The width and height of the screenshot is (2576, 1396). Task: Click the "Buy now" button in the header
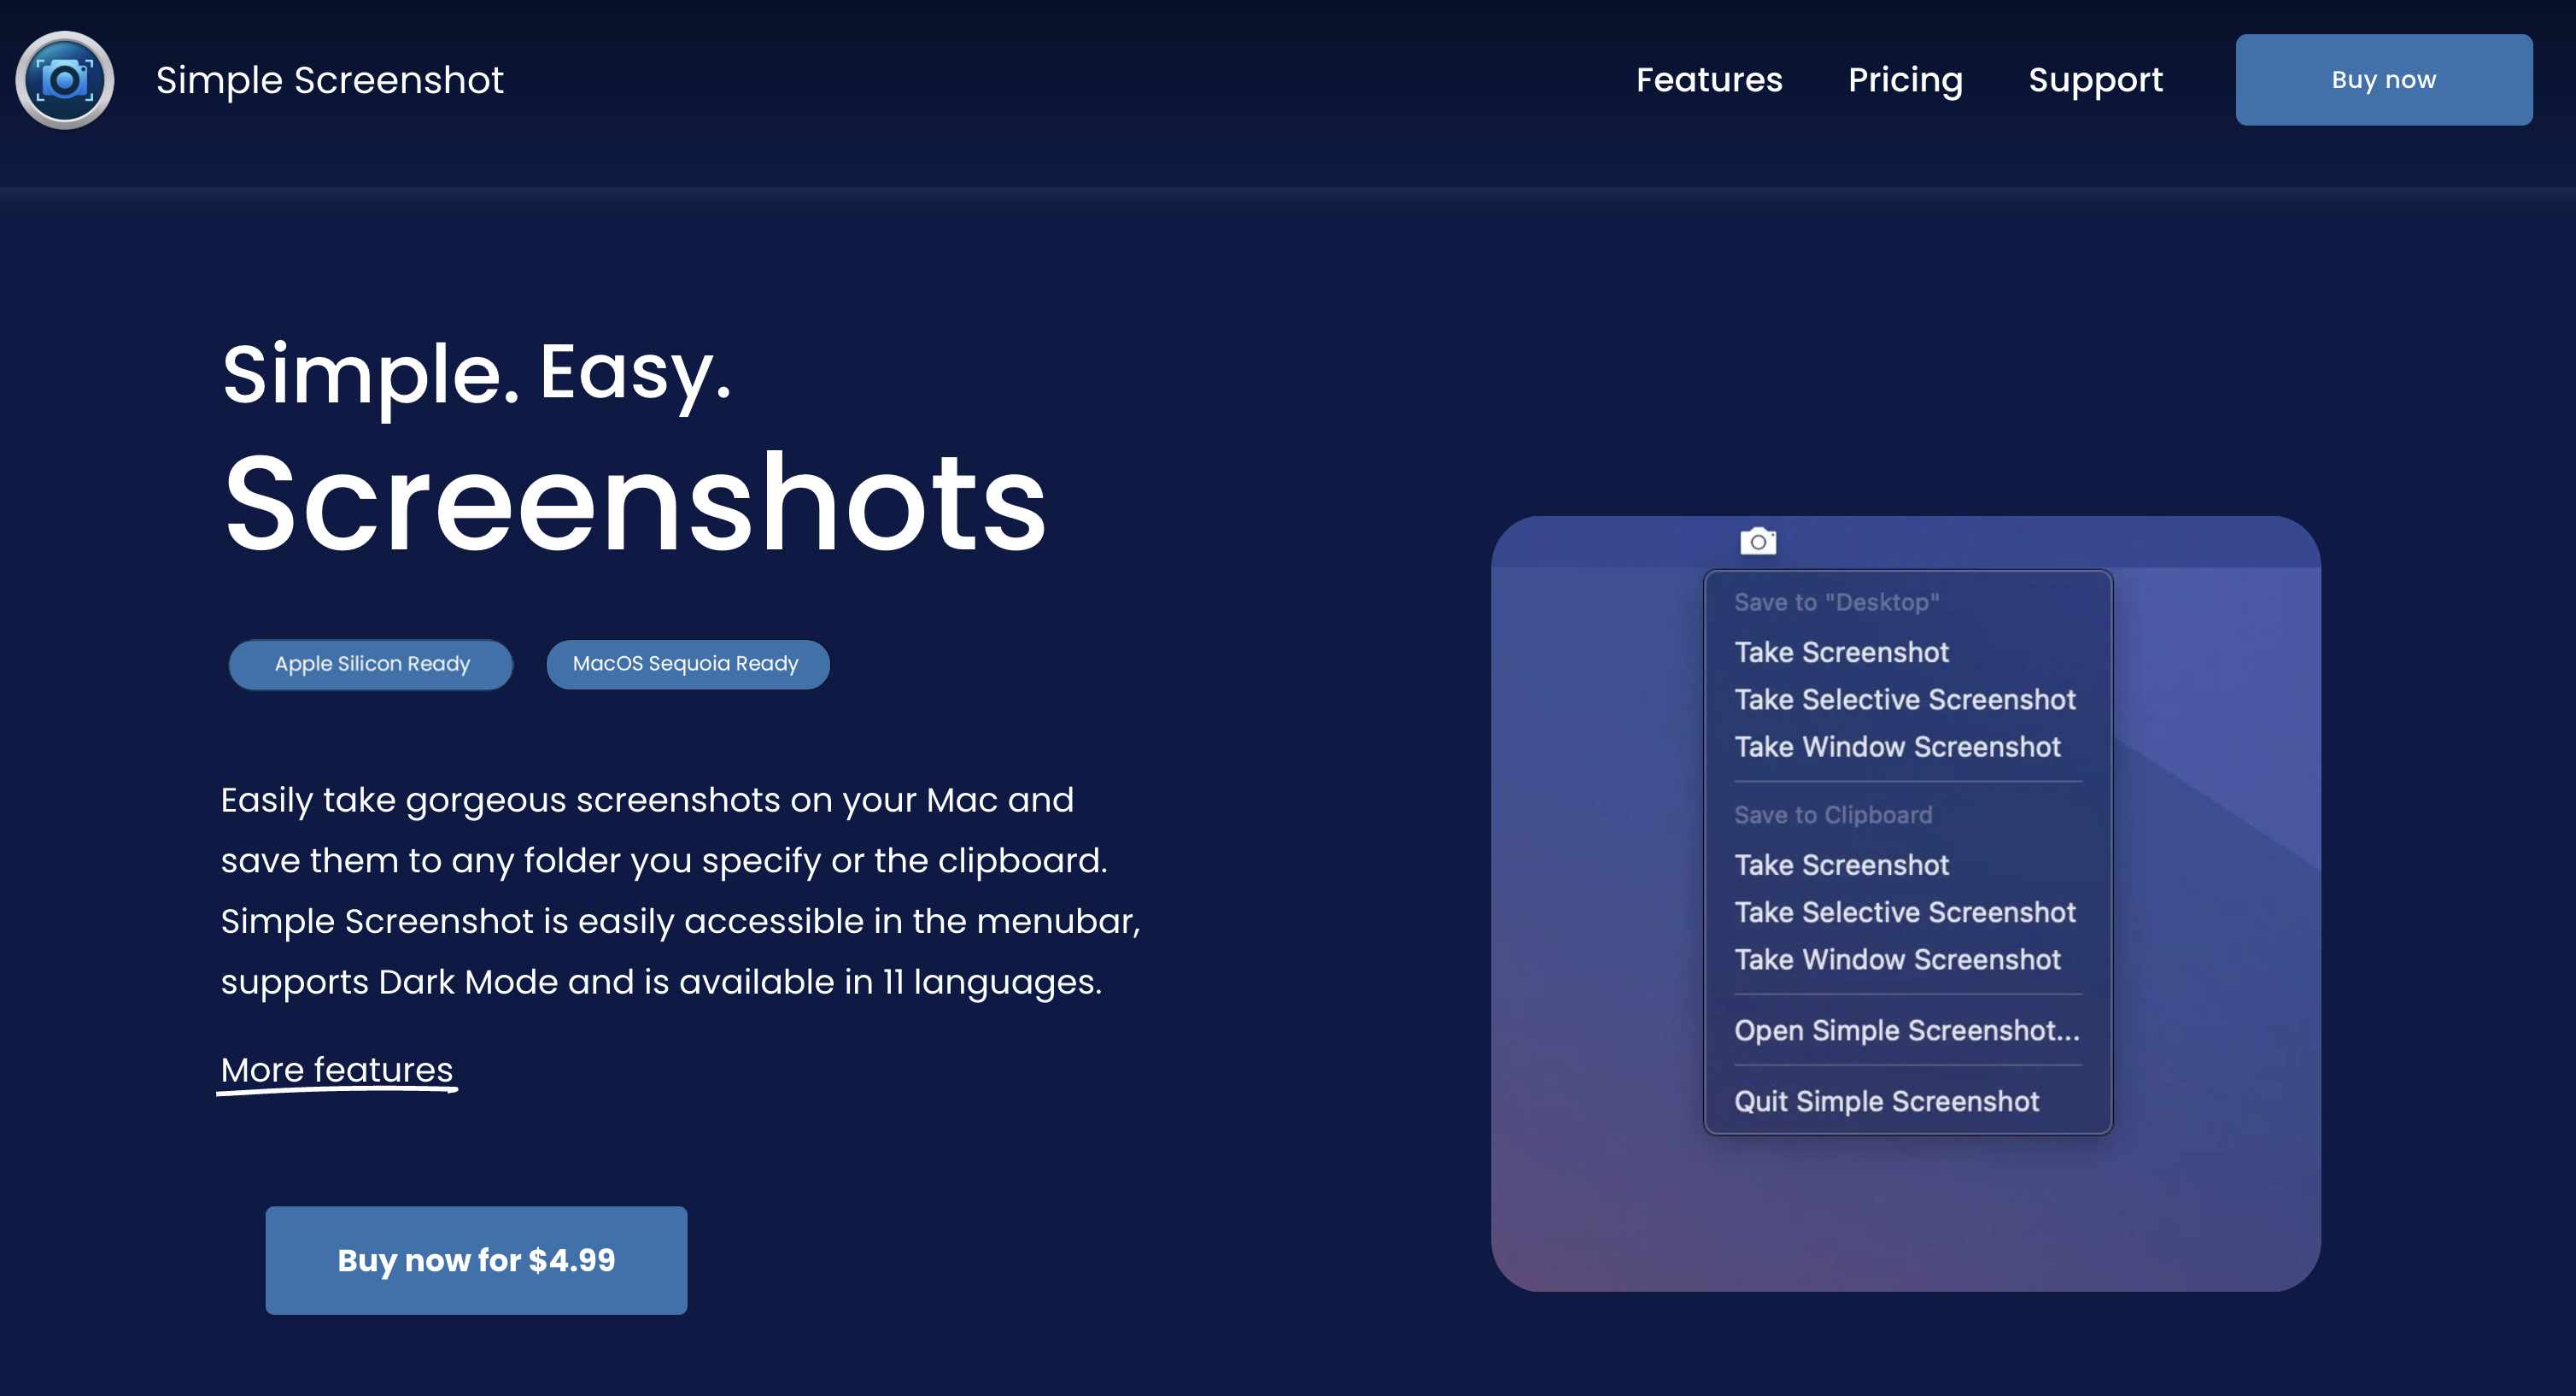(x=2384, y=79)
